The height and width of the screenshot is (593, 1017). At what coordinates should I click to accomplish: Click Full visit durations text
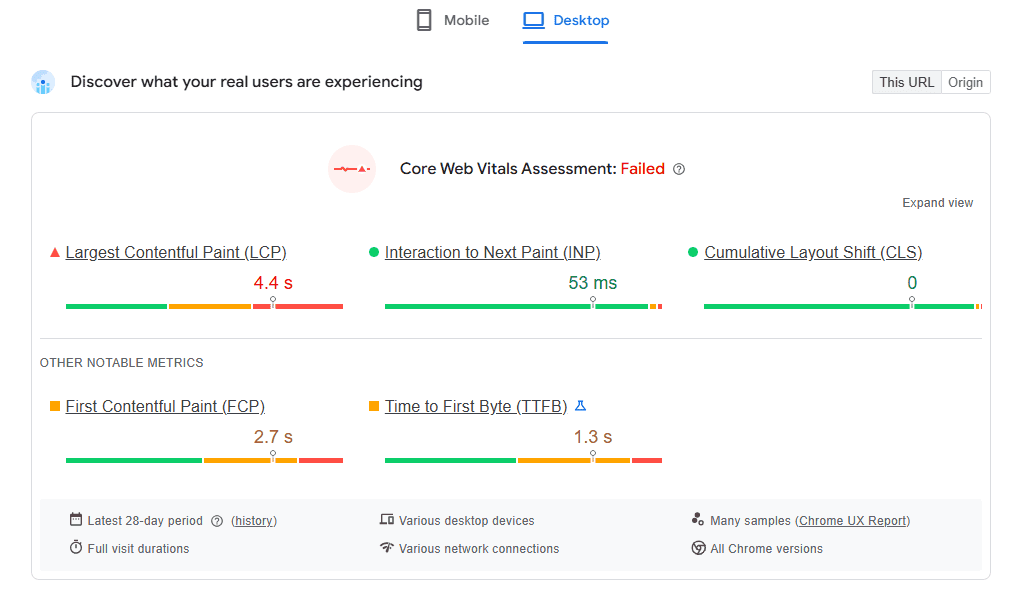pos(138,549)
